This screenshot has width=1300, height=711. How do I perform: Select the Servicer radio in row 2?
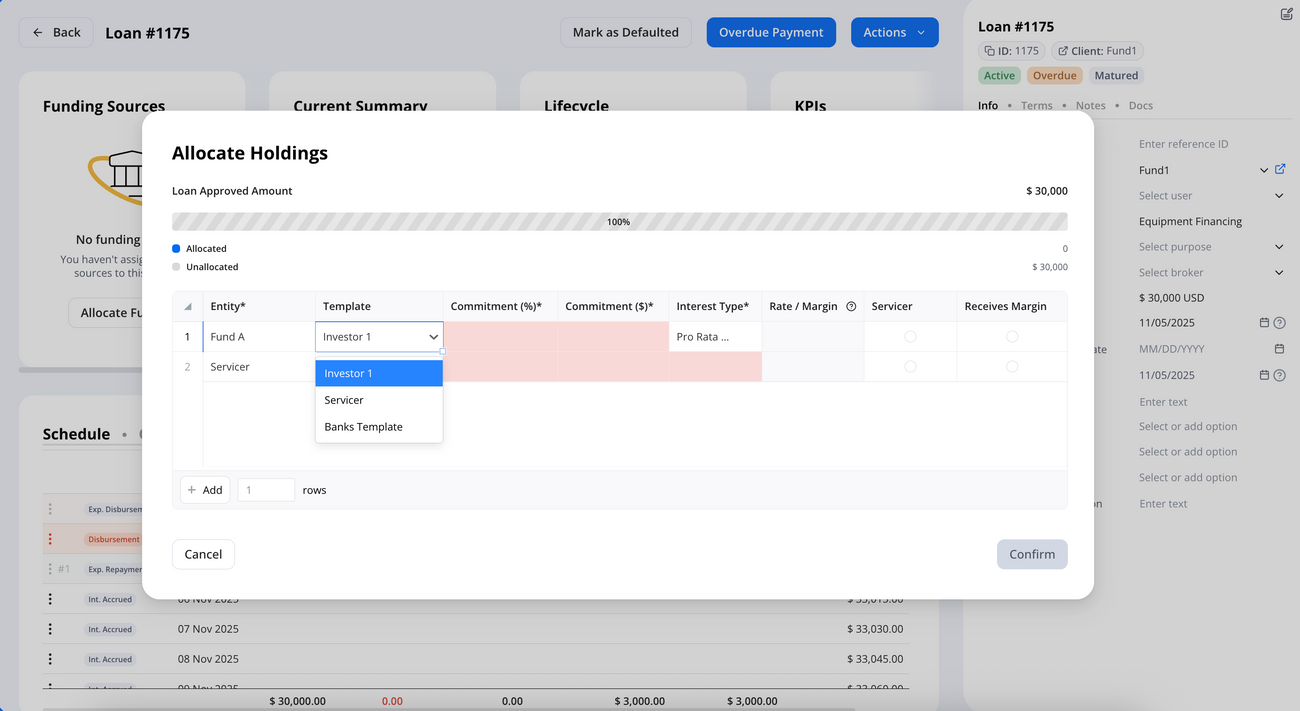[x=910, y=367]
